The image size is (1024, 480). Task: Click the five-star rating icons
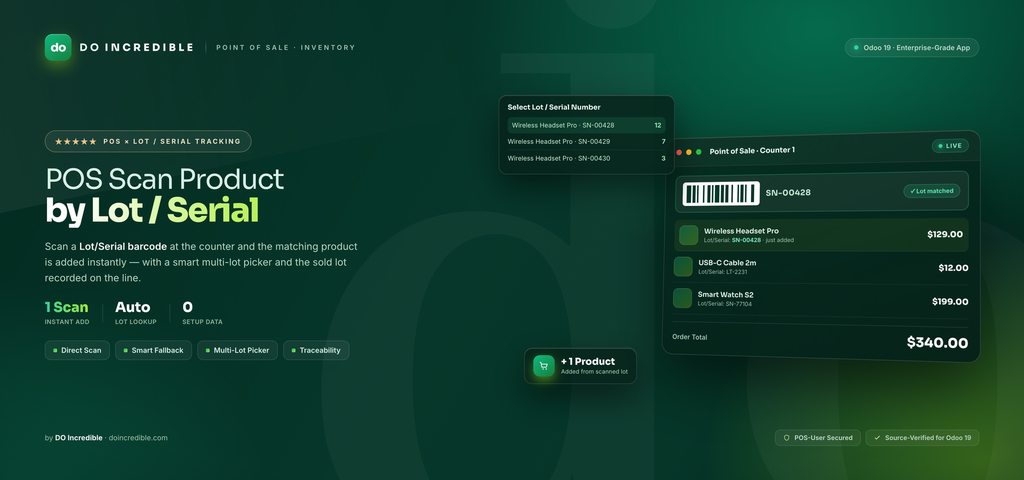76,141
